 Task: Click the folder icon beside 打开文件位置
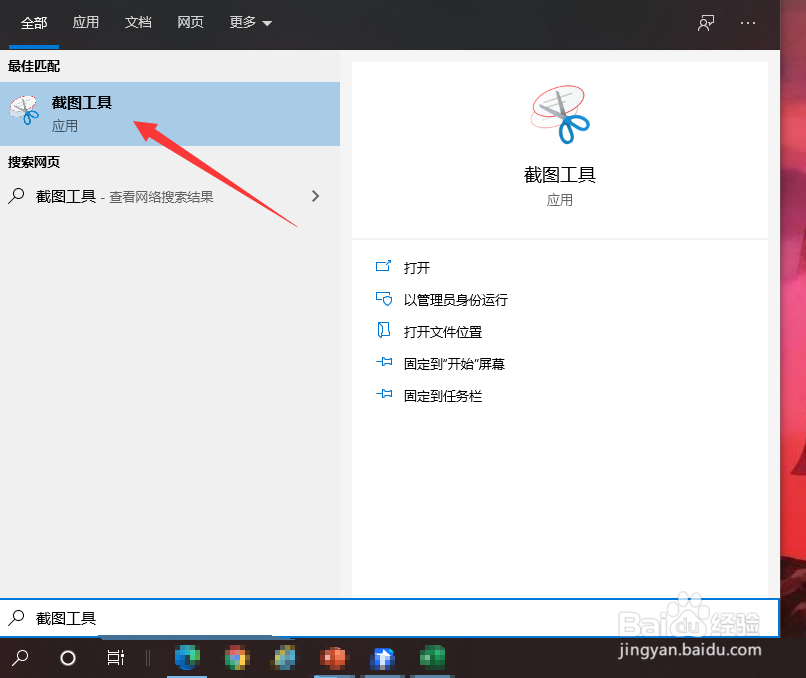pyautogui.click(x=384, y=331)
